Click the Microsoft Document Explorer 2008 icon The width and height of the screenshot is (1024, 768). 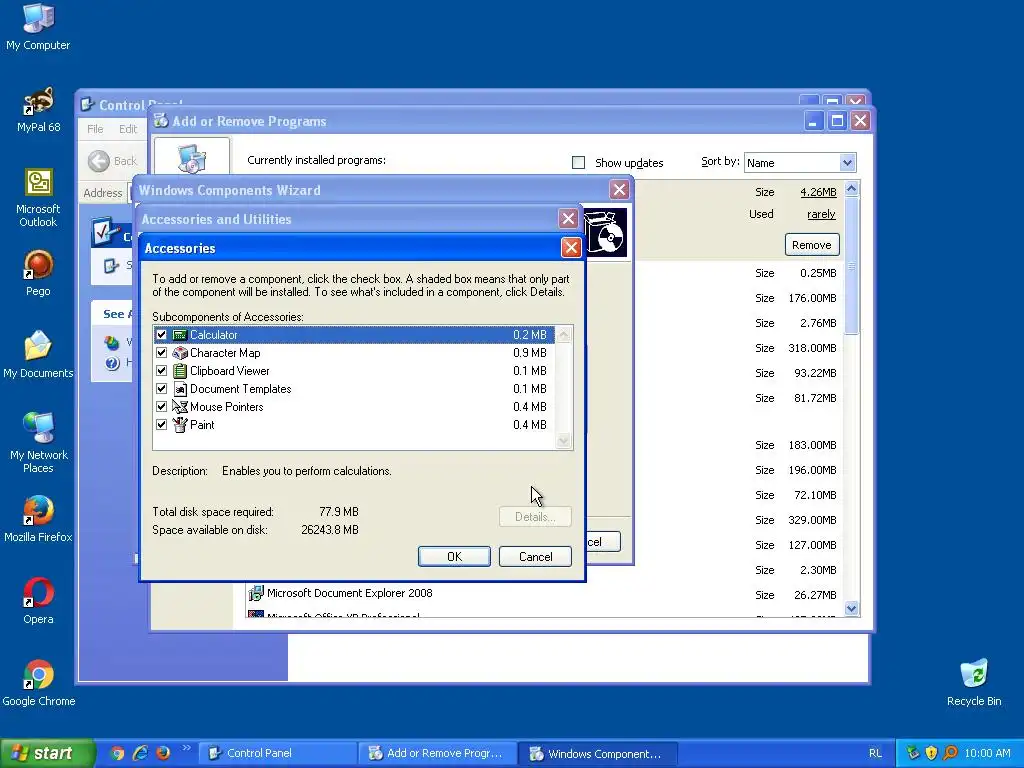coord(256,593)
